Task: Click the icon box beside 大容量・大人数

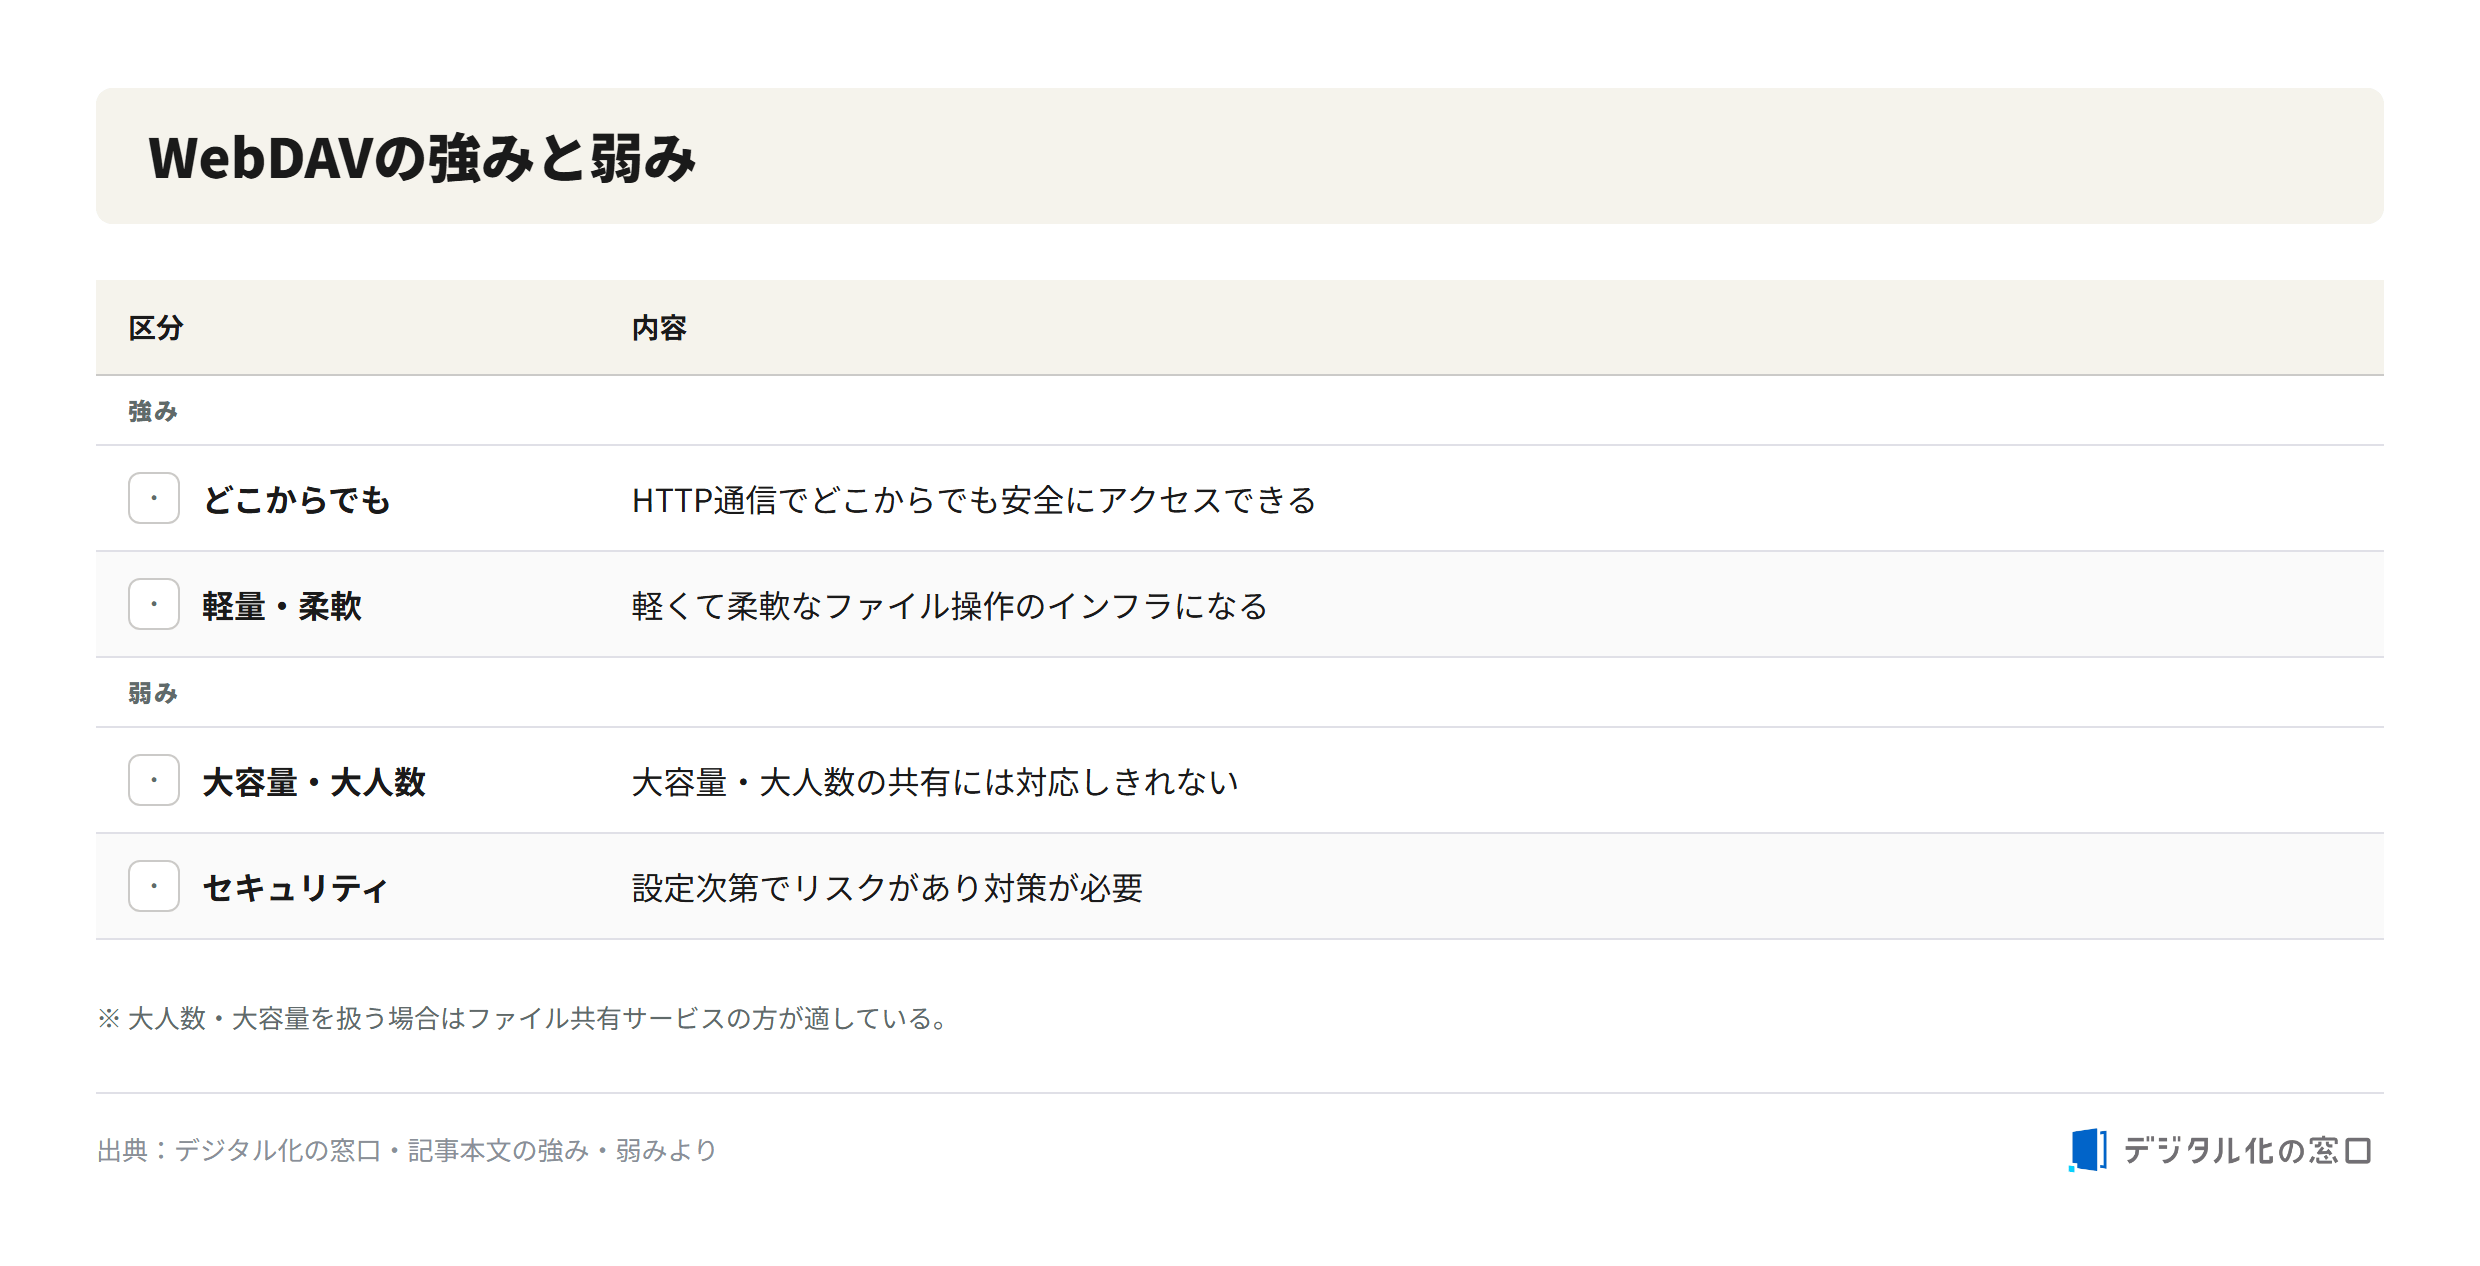Action: [x=154, y=780]
